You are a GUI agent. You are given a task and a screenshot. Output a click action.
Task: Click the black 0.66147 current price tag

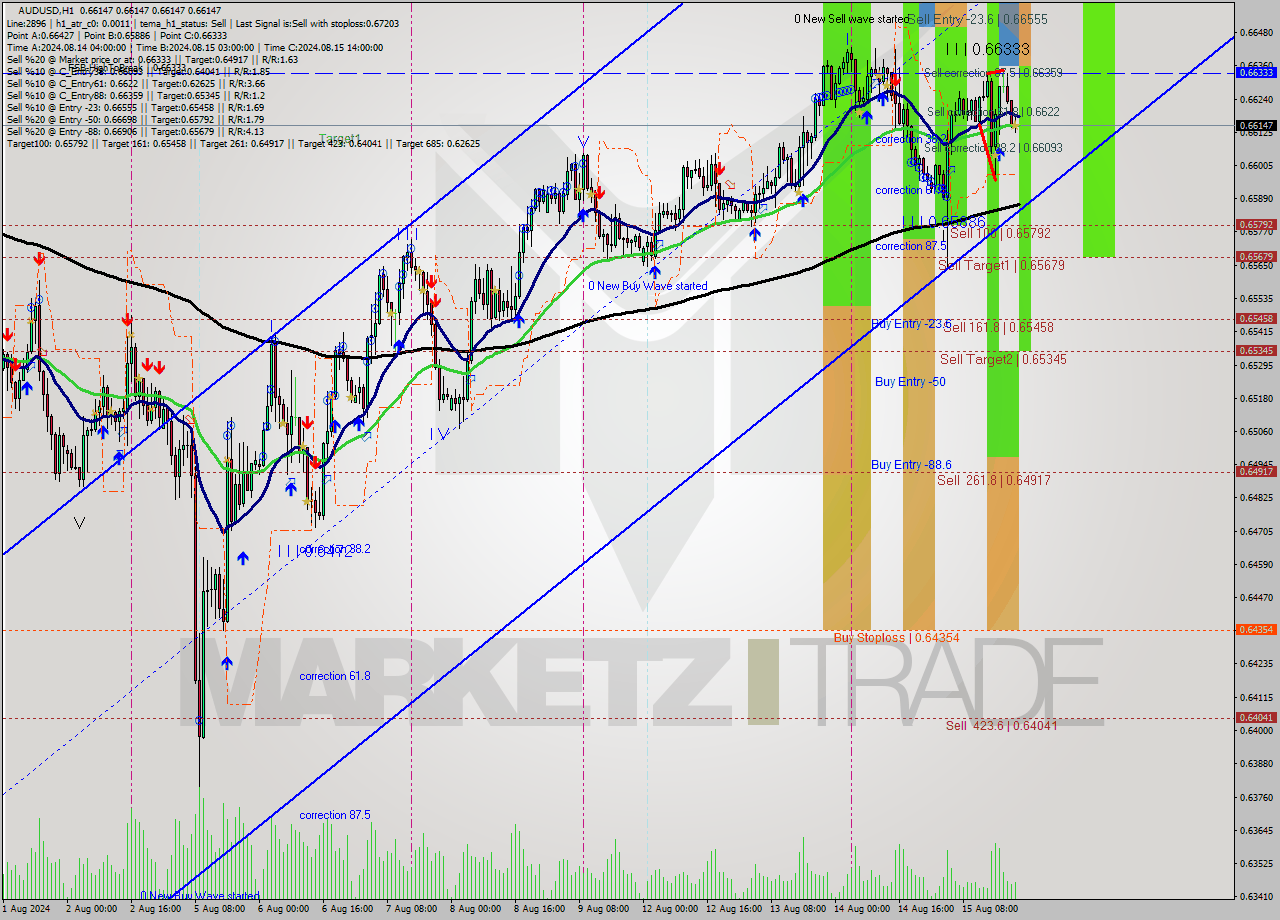[1256, 126]
